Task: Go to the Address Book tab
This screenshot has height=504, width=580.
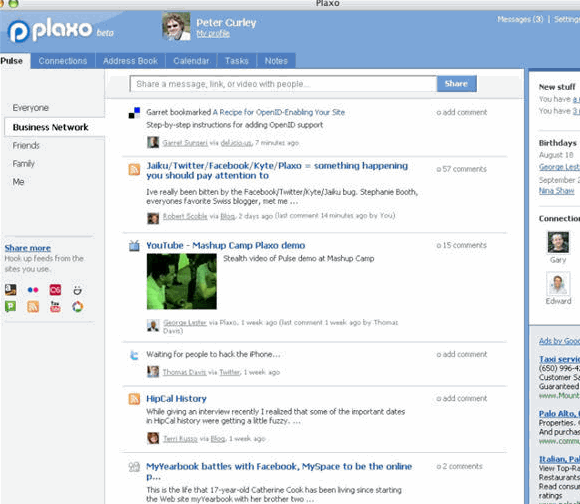Action: point(131,61)
